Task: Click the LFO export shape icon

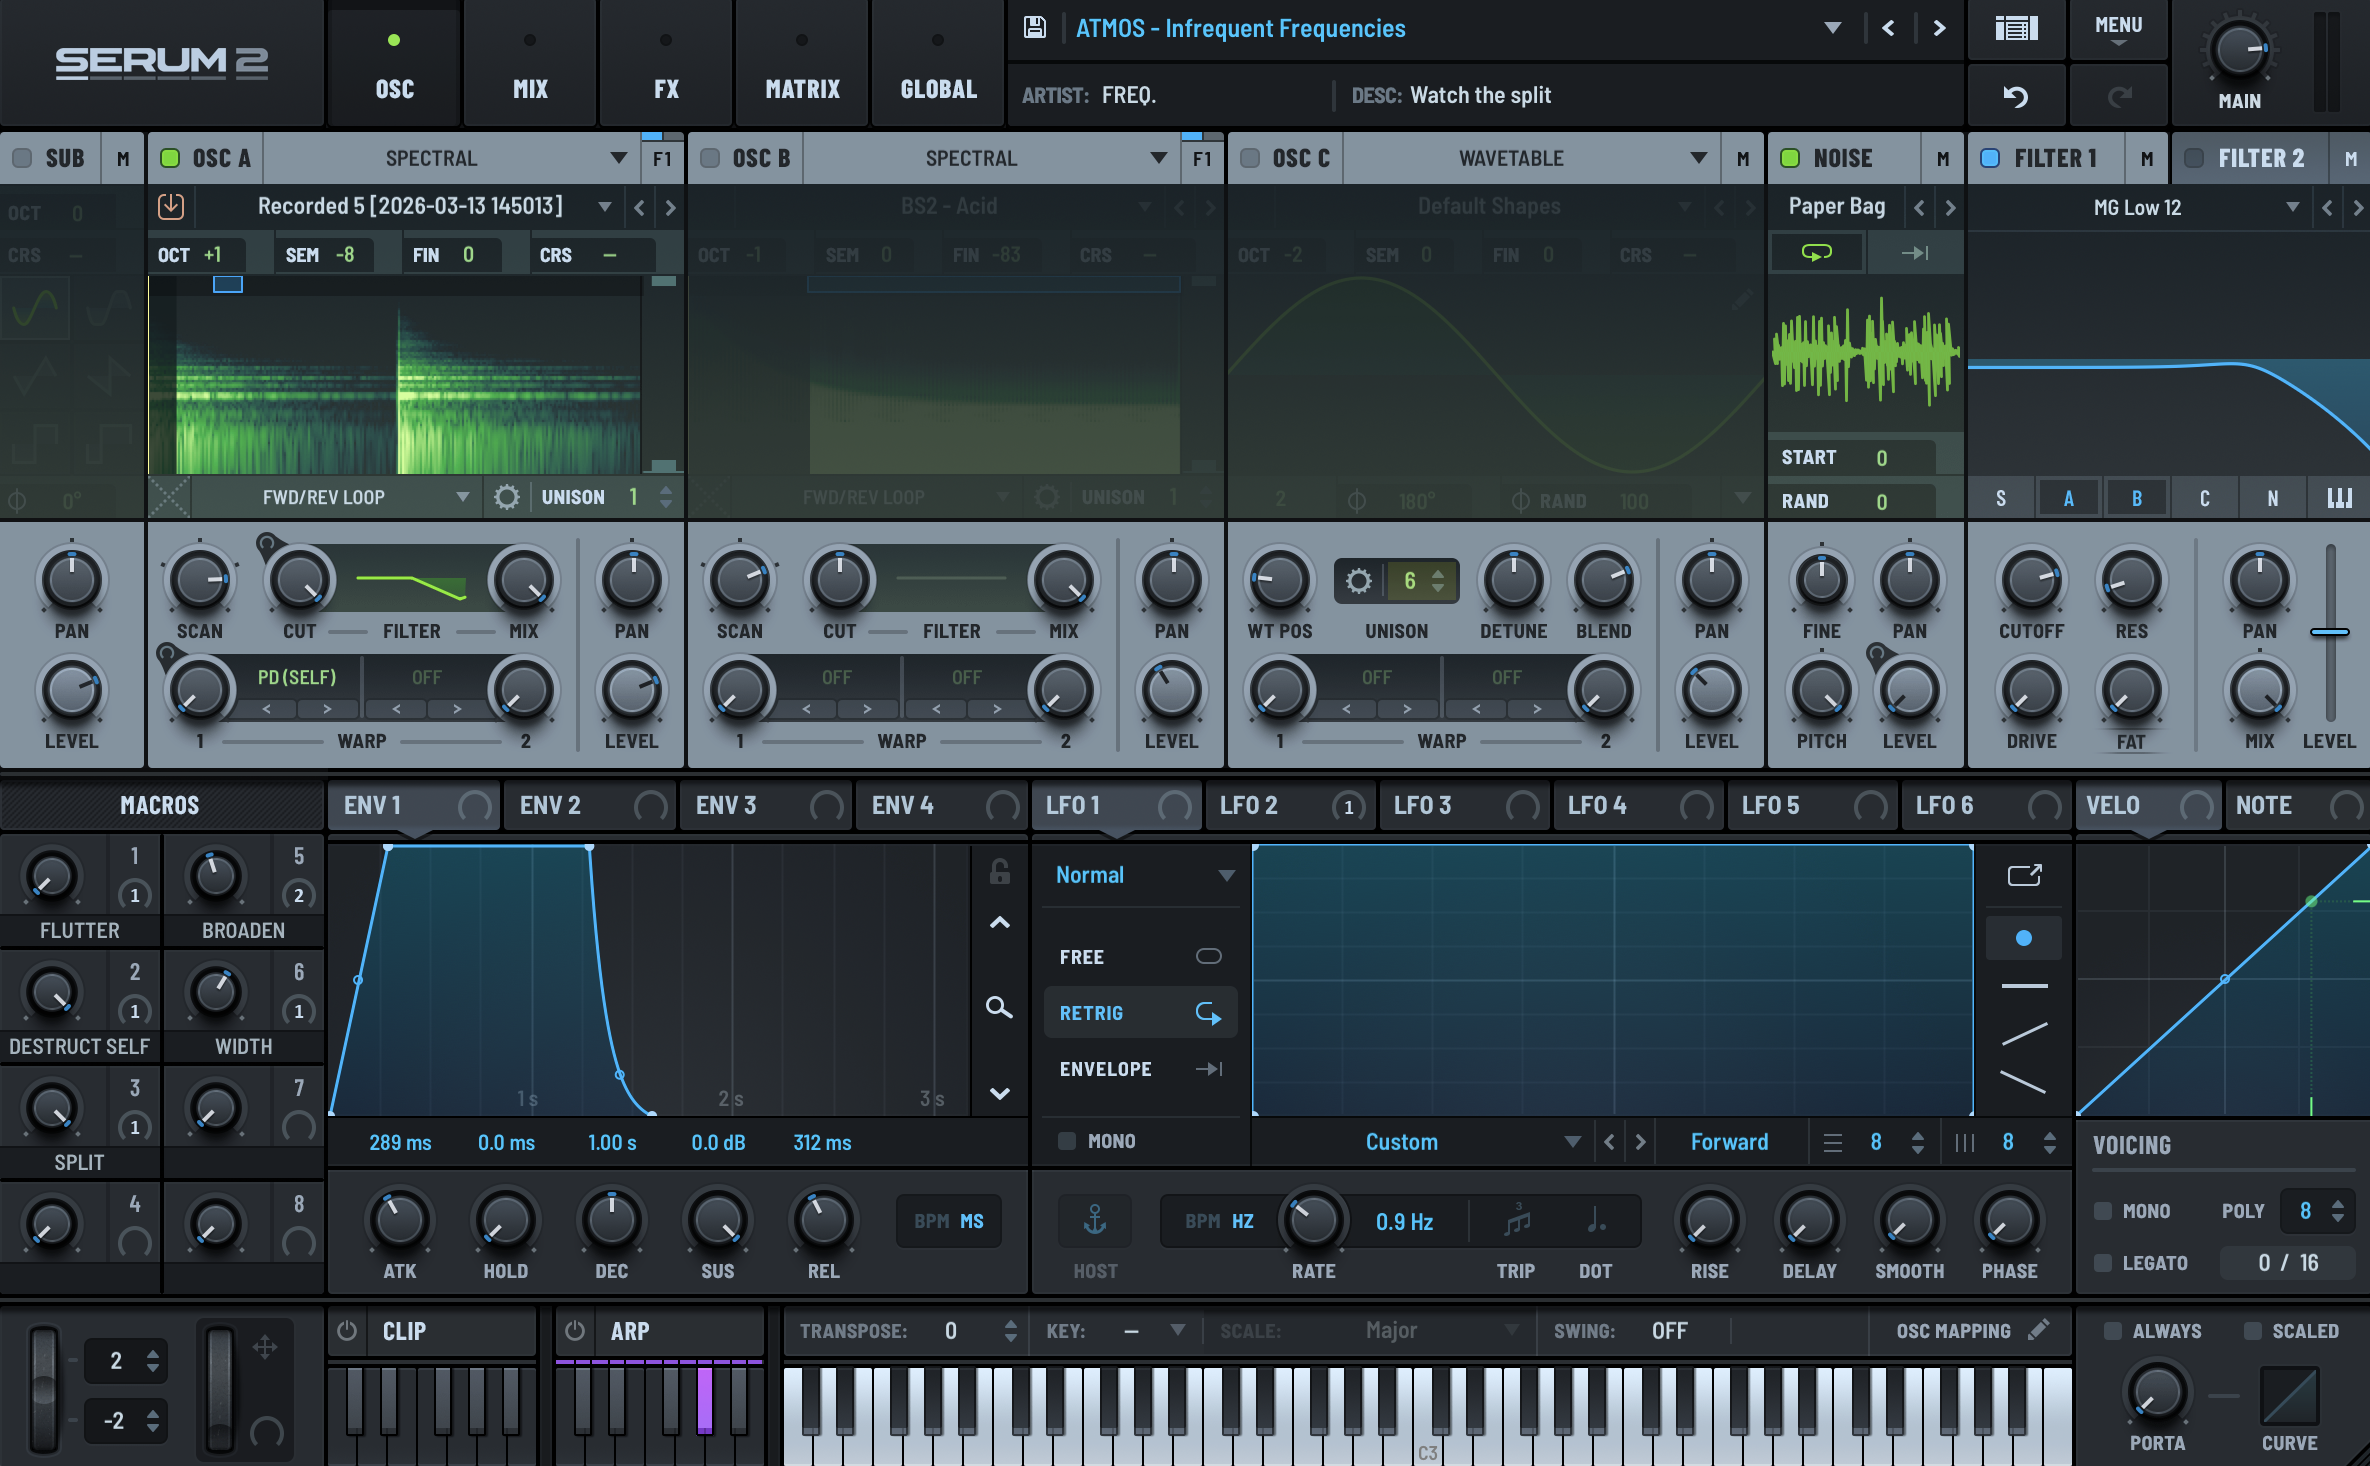Action: tap(2024, 876)
